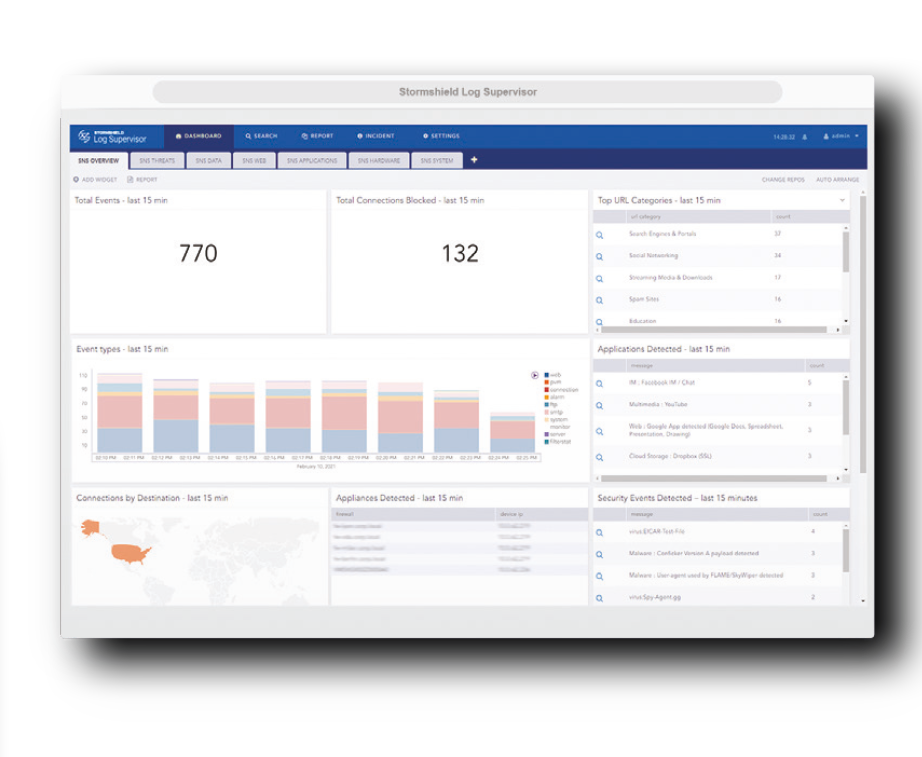Click magnifier next to Social Networking category
This screenshot has height=757, width=922.
click(x=600, y=256)
